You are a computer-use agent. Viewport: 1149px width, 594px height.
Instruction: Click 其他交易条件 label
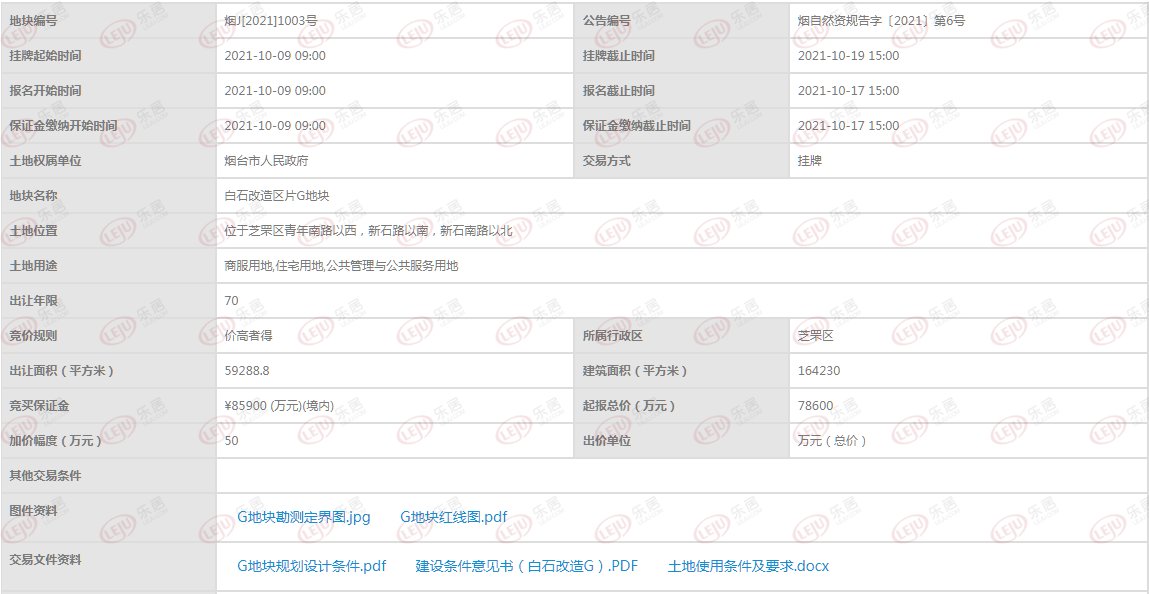45,476
